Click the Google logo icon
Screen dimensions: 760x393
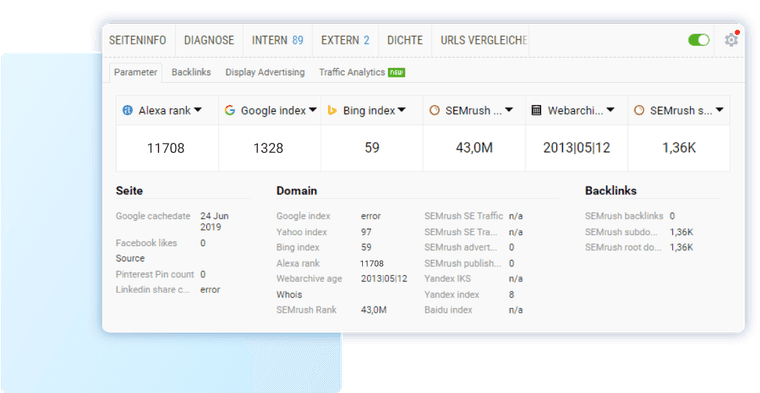pyautogui.click(x=230, y=110)
